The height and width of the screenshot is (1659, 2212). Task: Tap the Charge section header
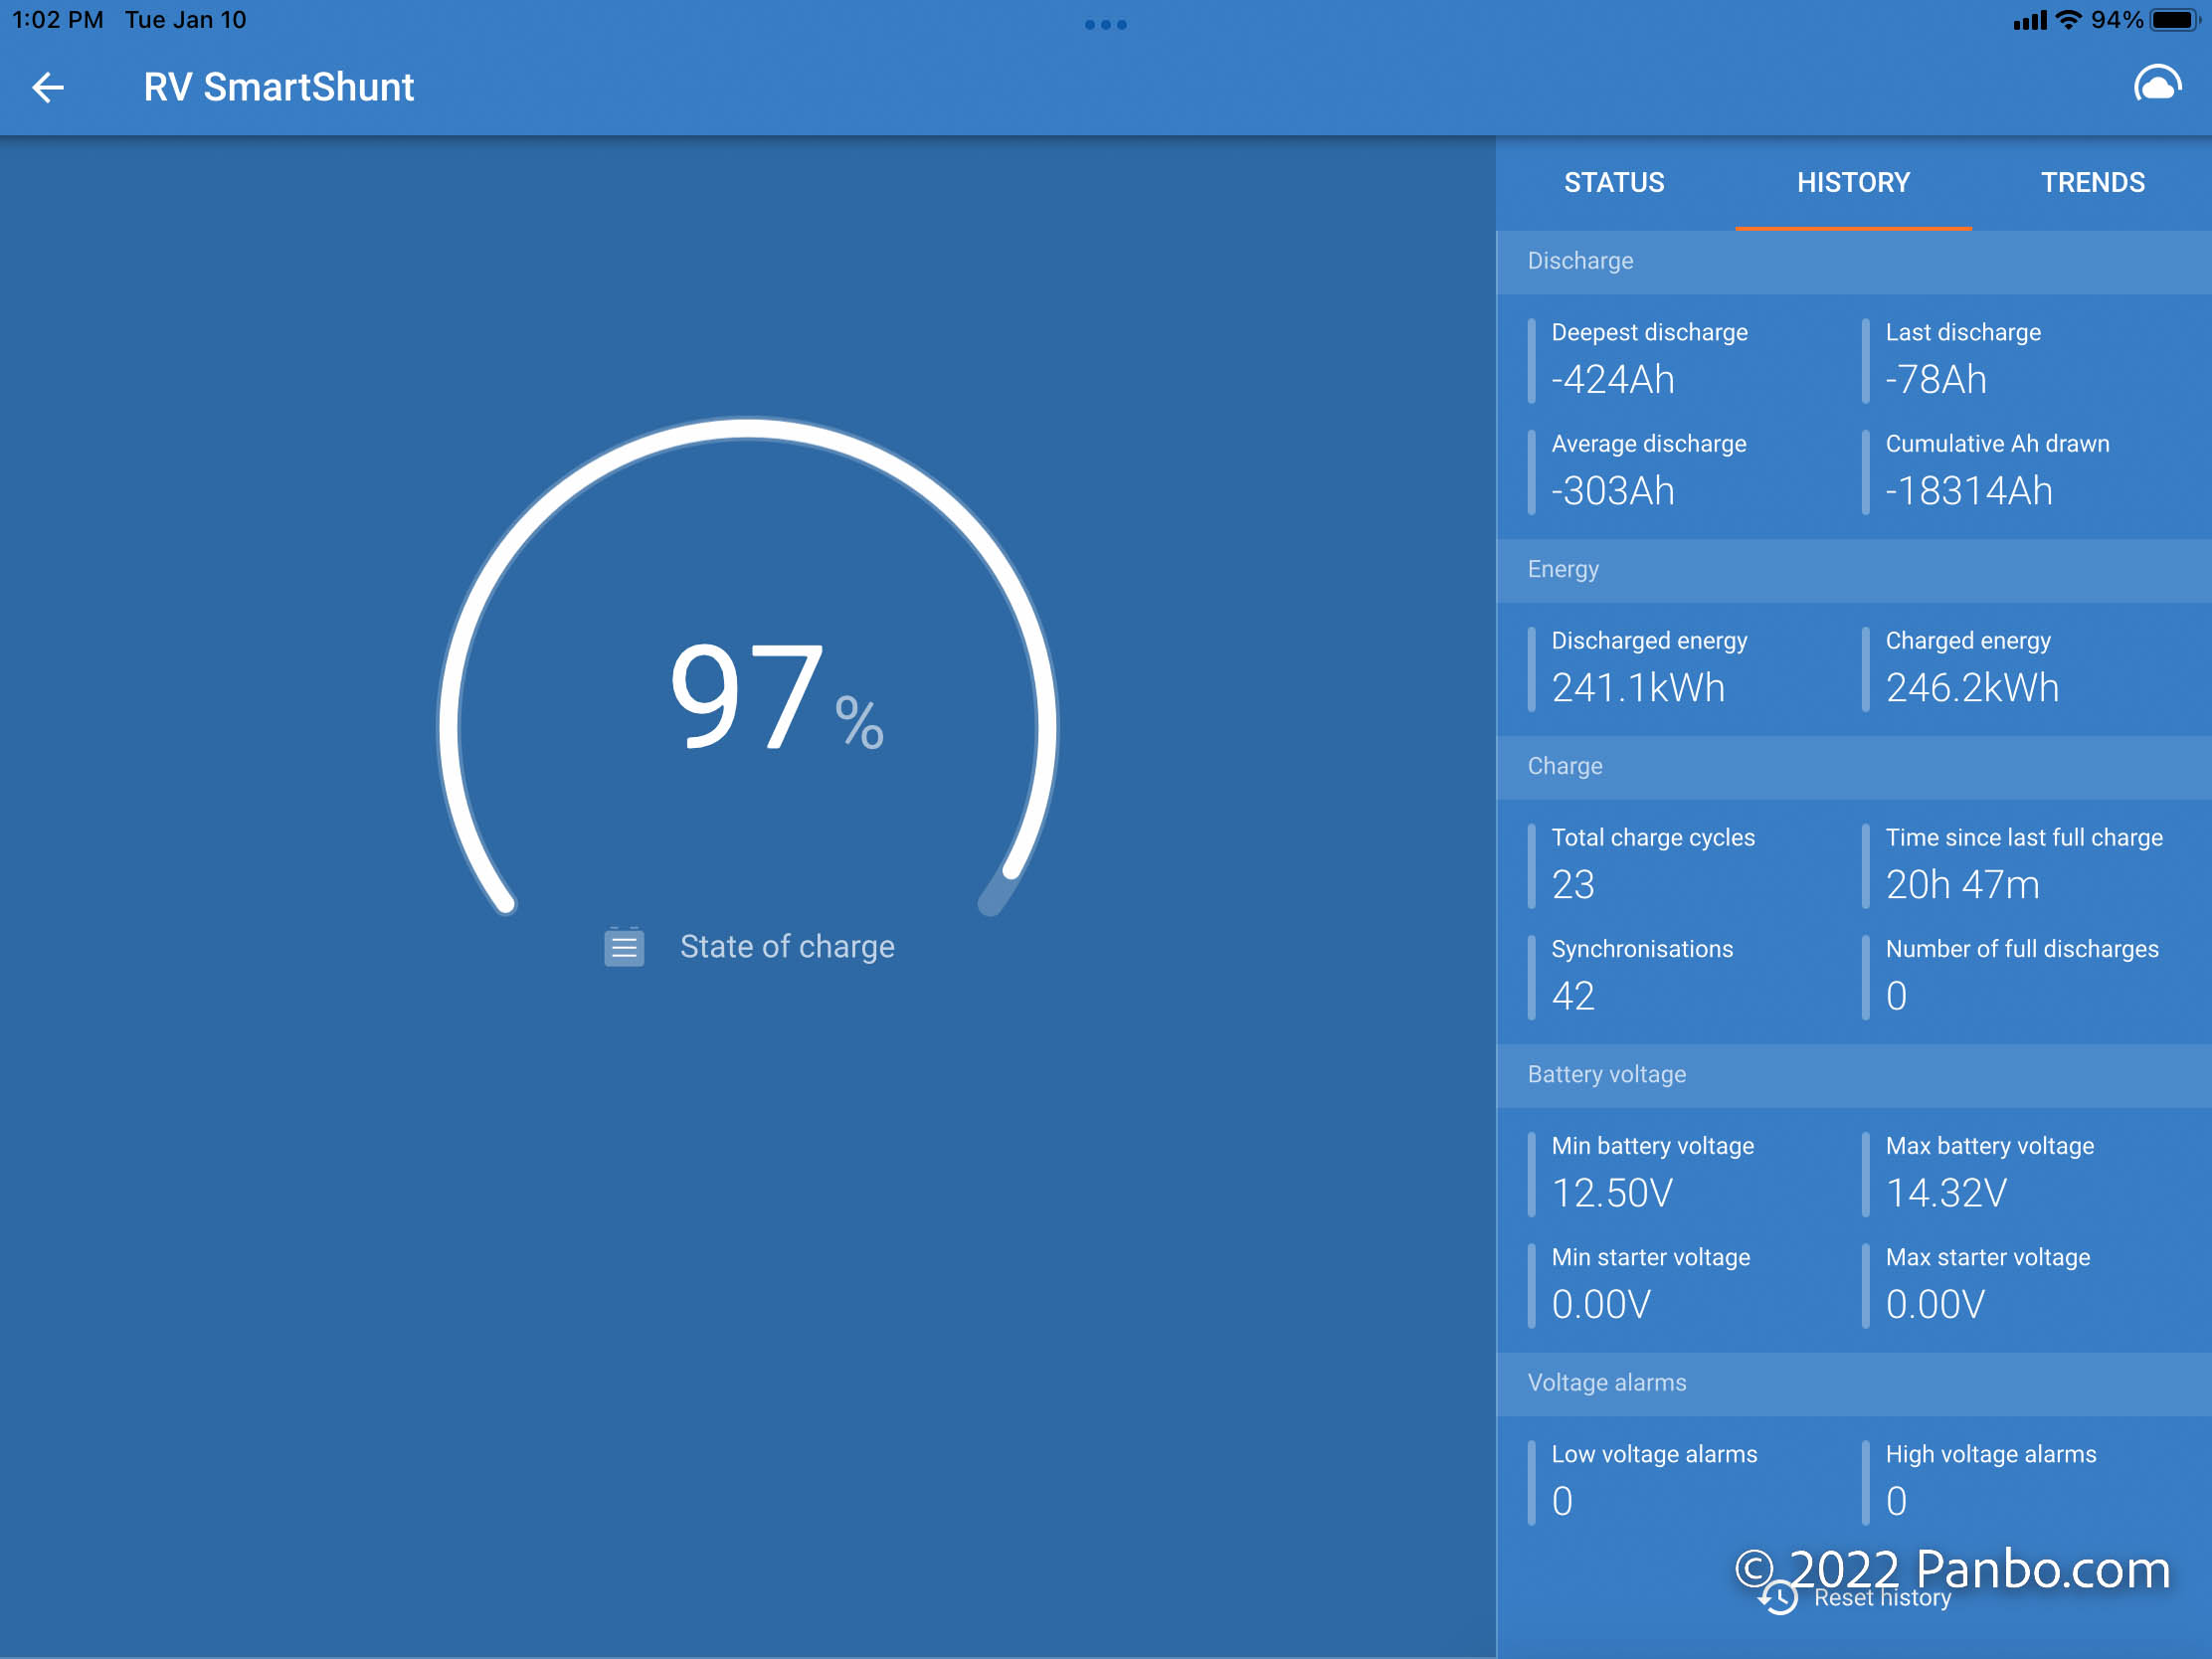tap(1854, 767)
